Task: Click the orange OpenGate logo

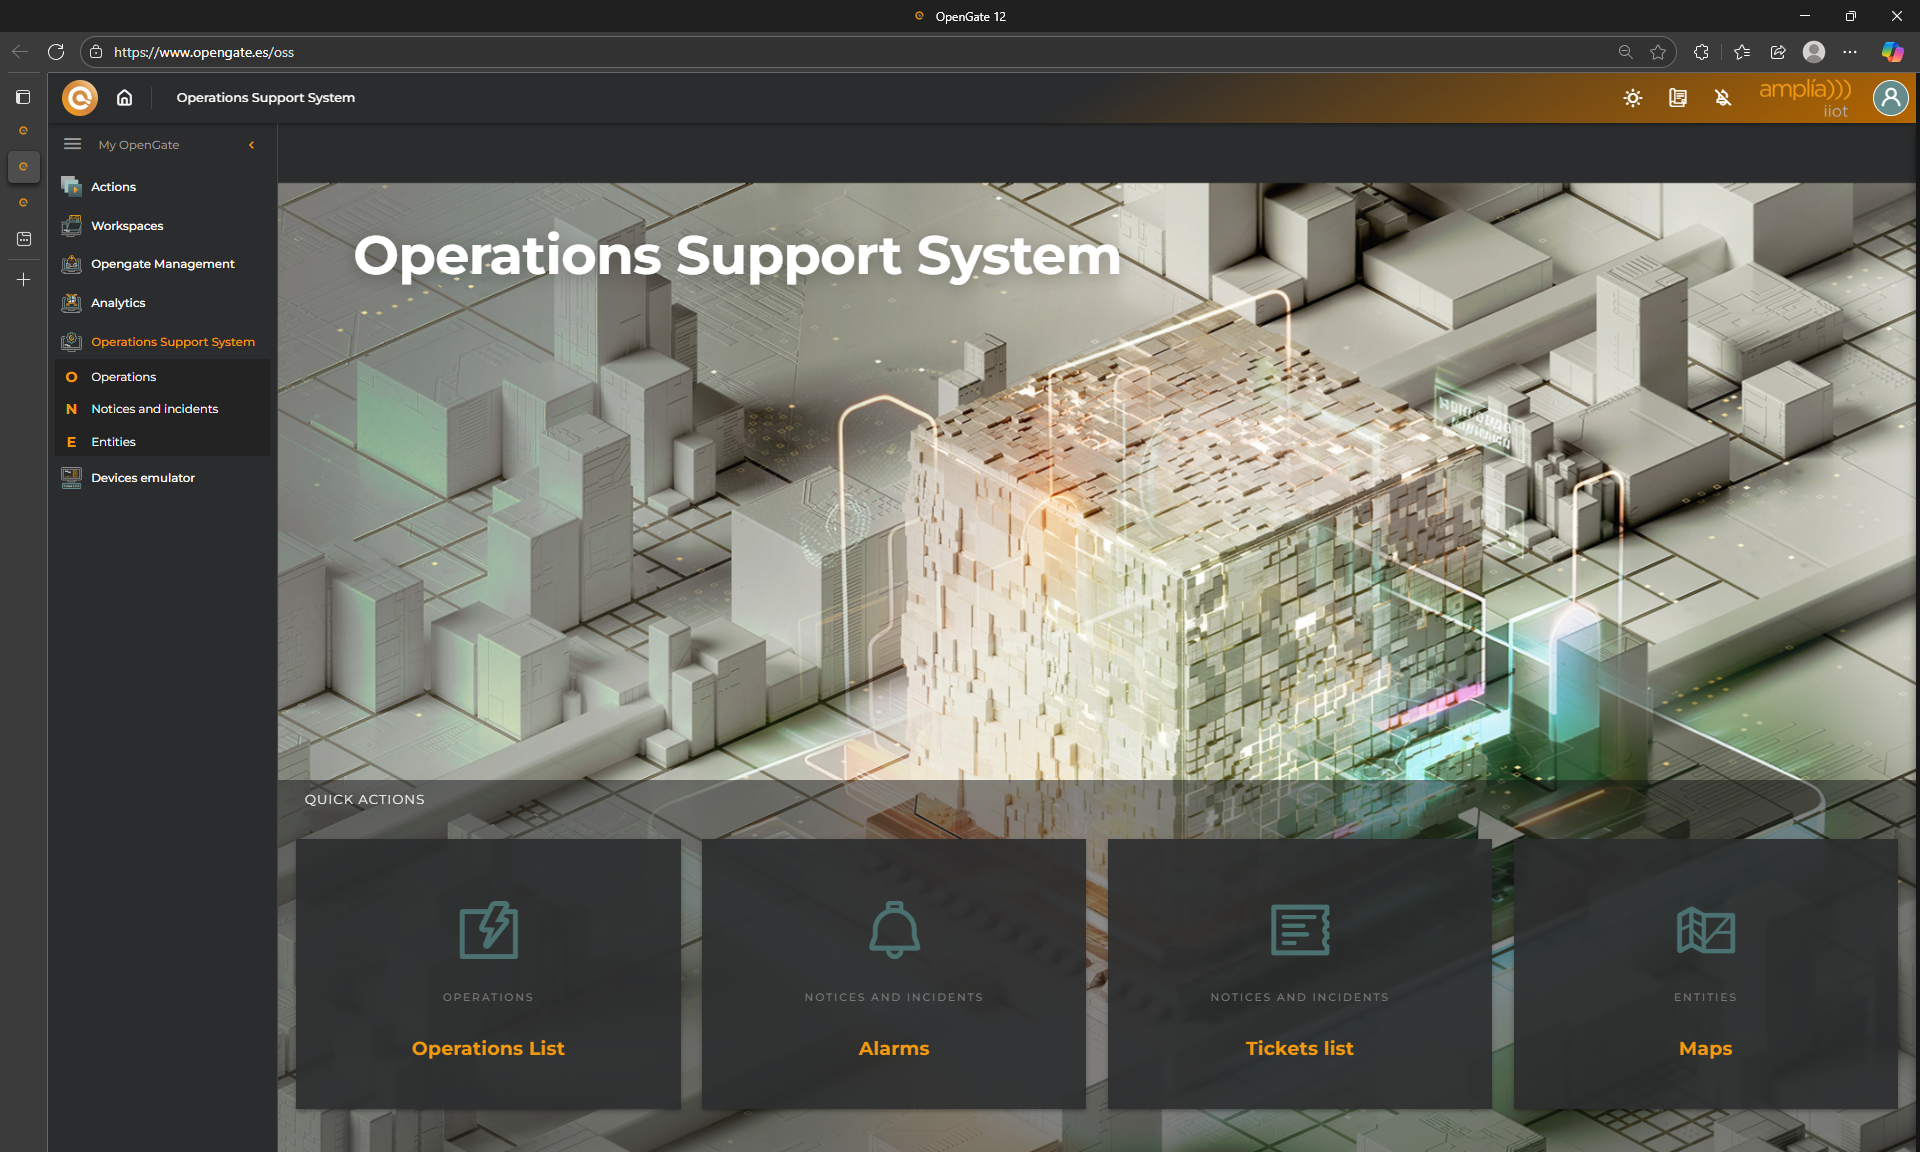Action: point(80,98)
